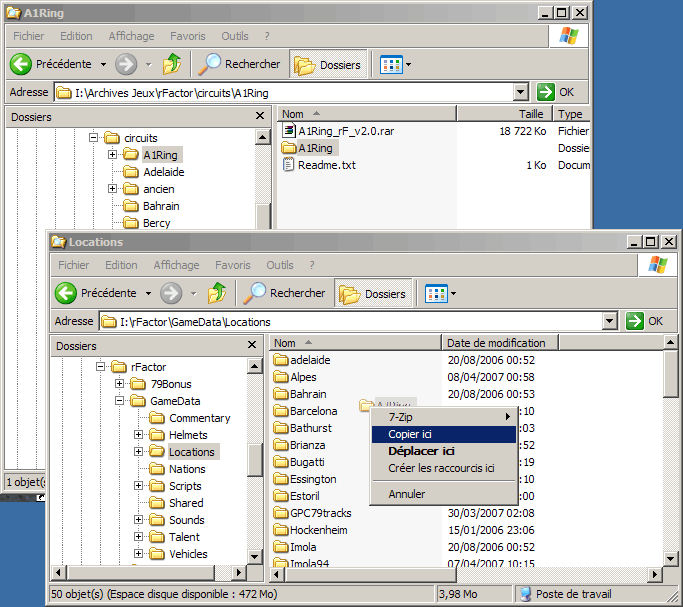Select Brianza folder in Locations list
Viewport: 683px width, 607px height.
click(x=300, y=445)
